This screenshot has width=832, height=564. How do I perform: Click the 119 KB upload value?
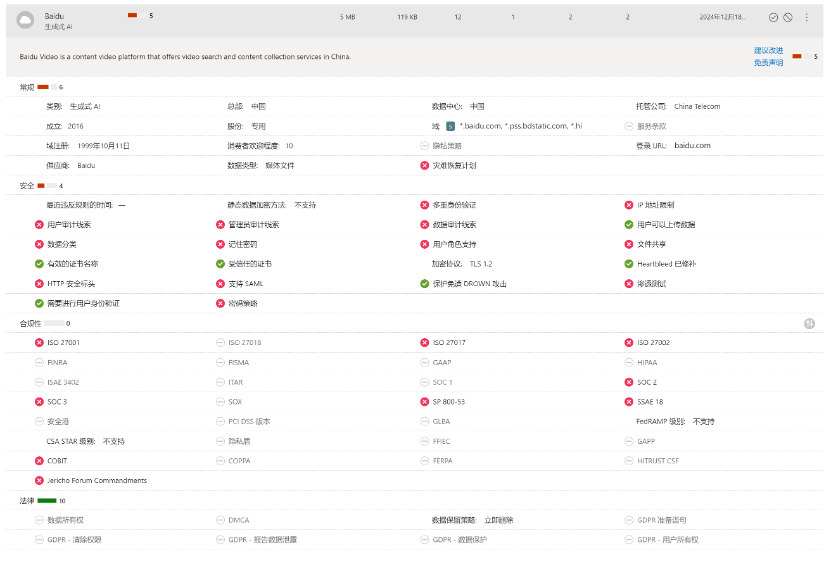(408, 17)
